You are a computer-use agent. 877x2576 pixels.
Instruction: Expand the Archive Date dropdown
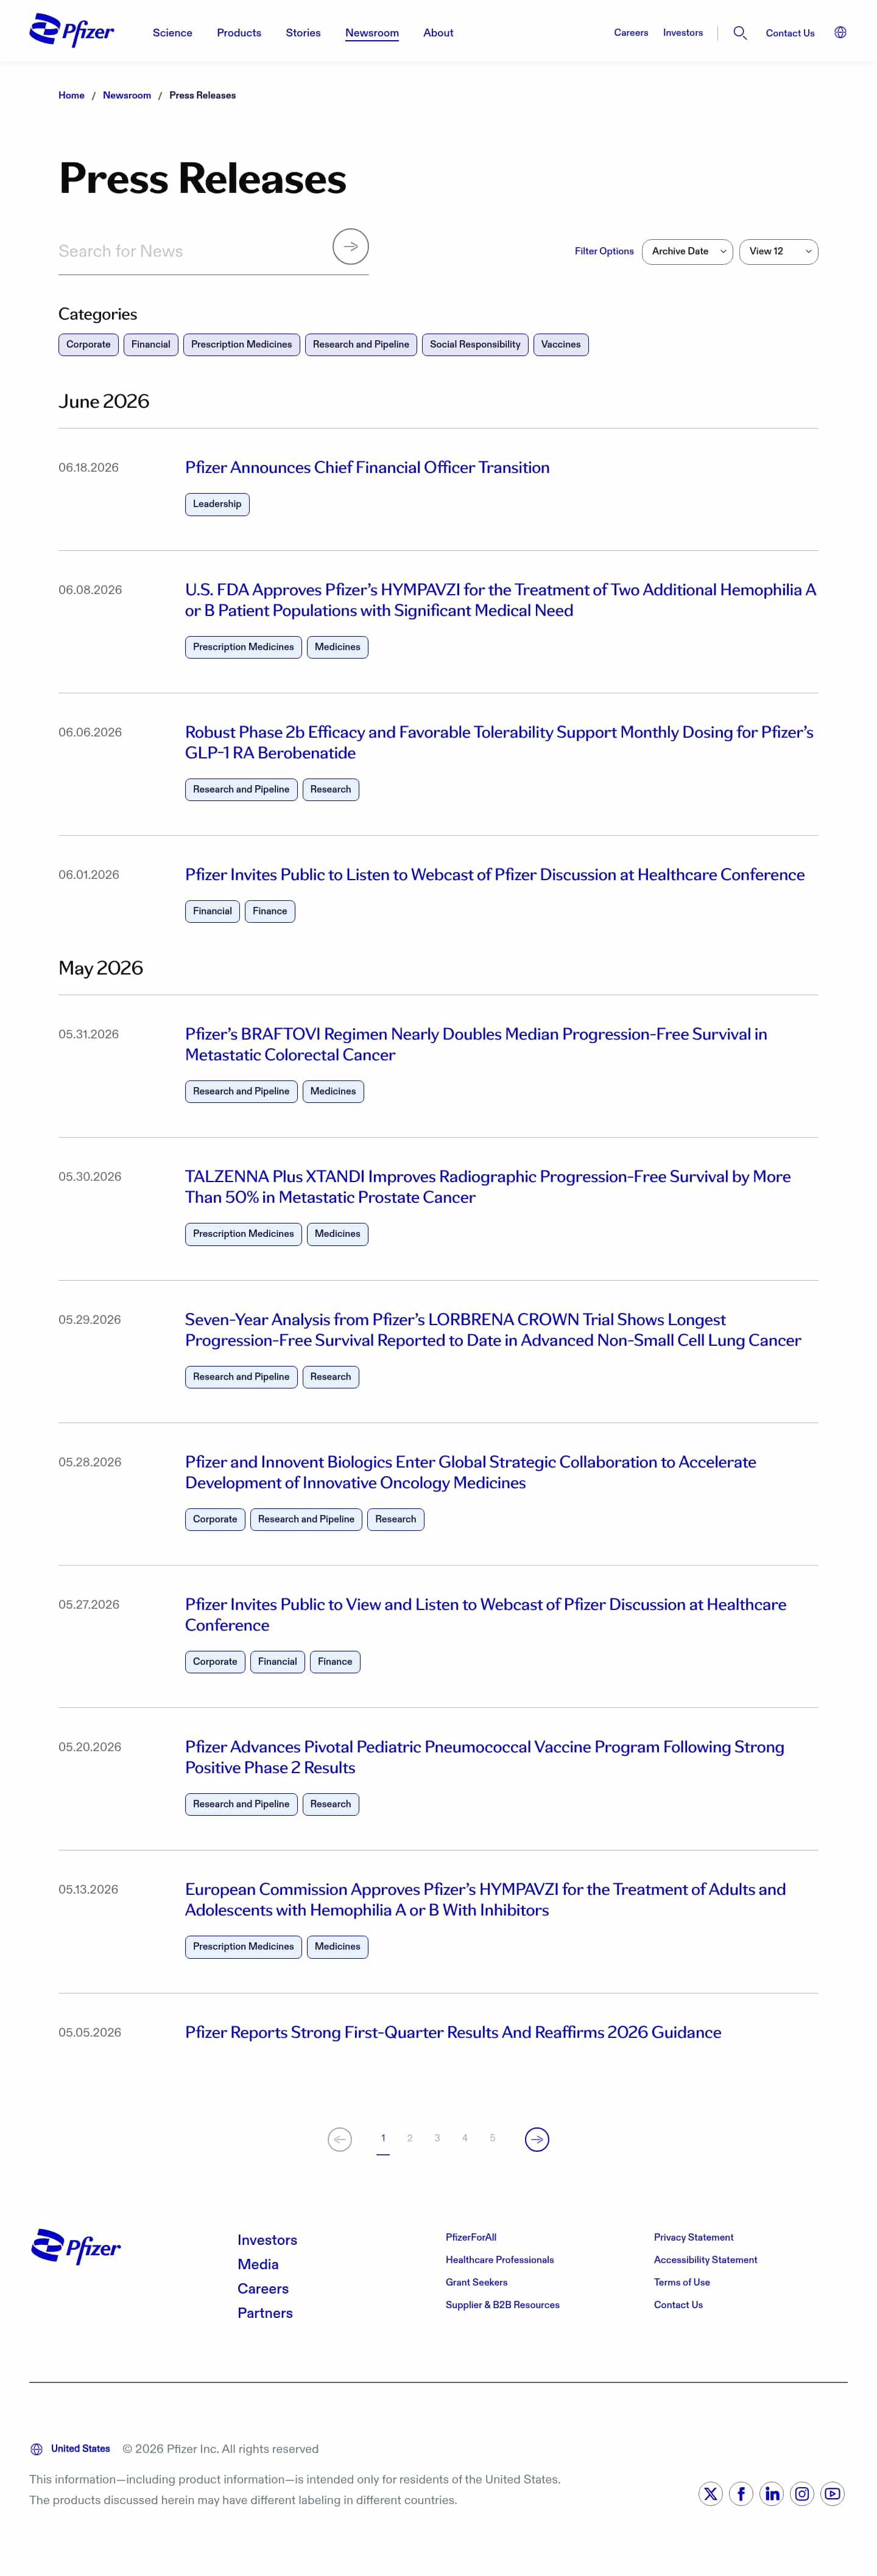pyautogui.click(x=687, y=252)
